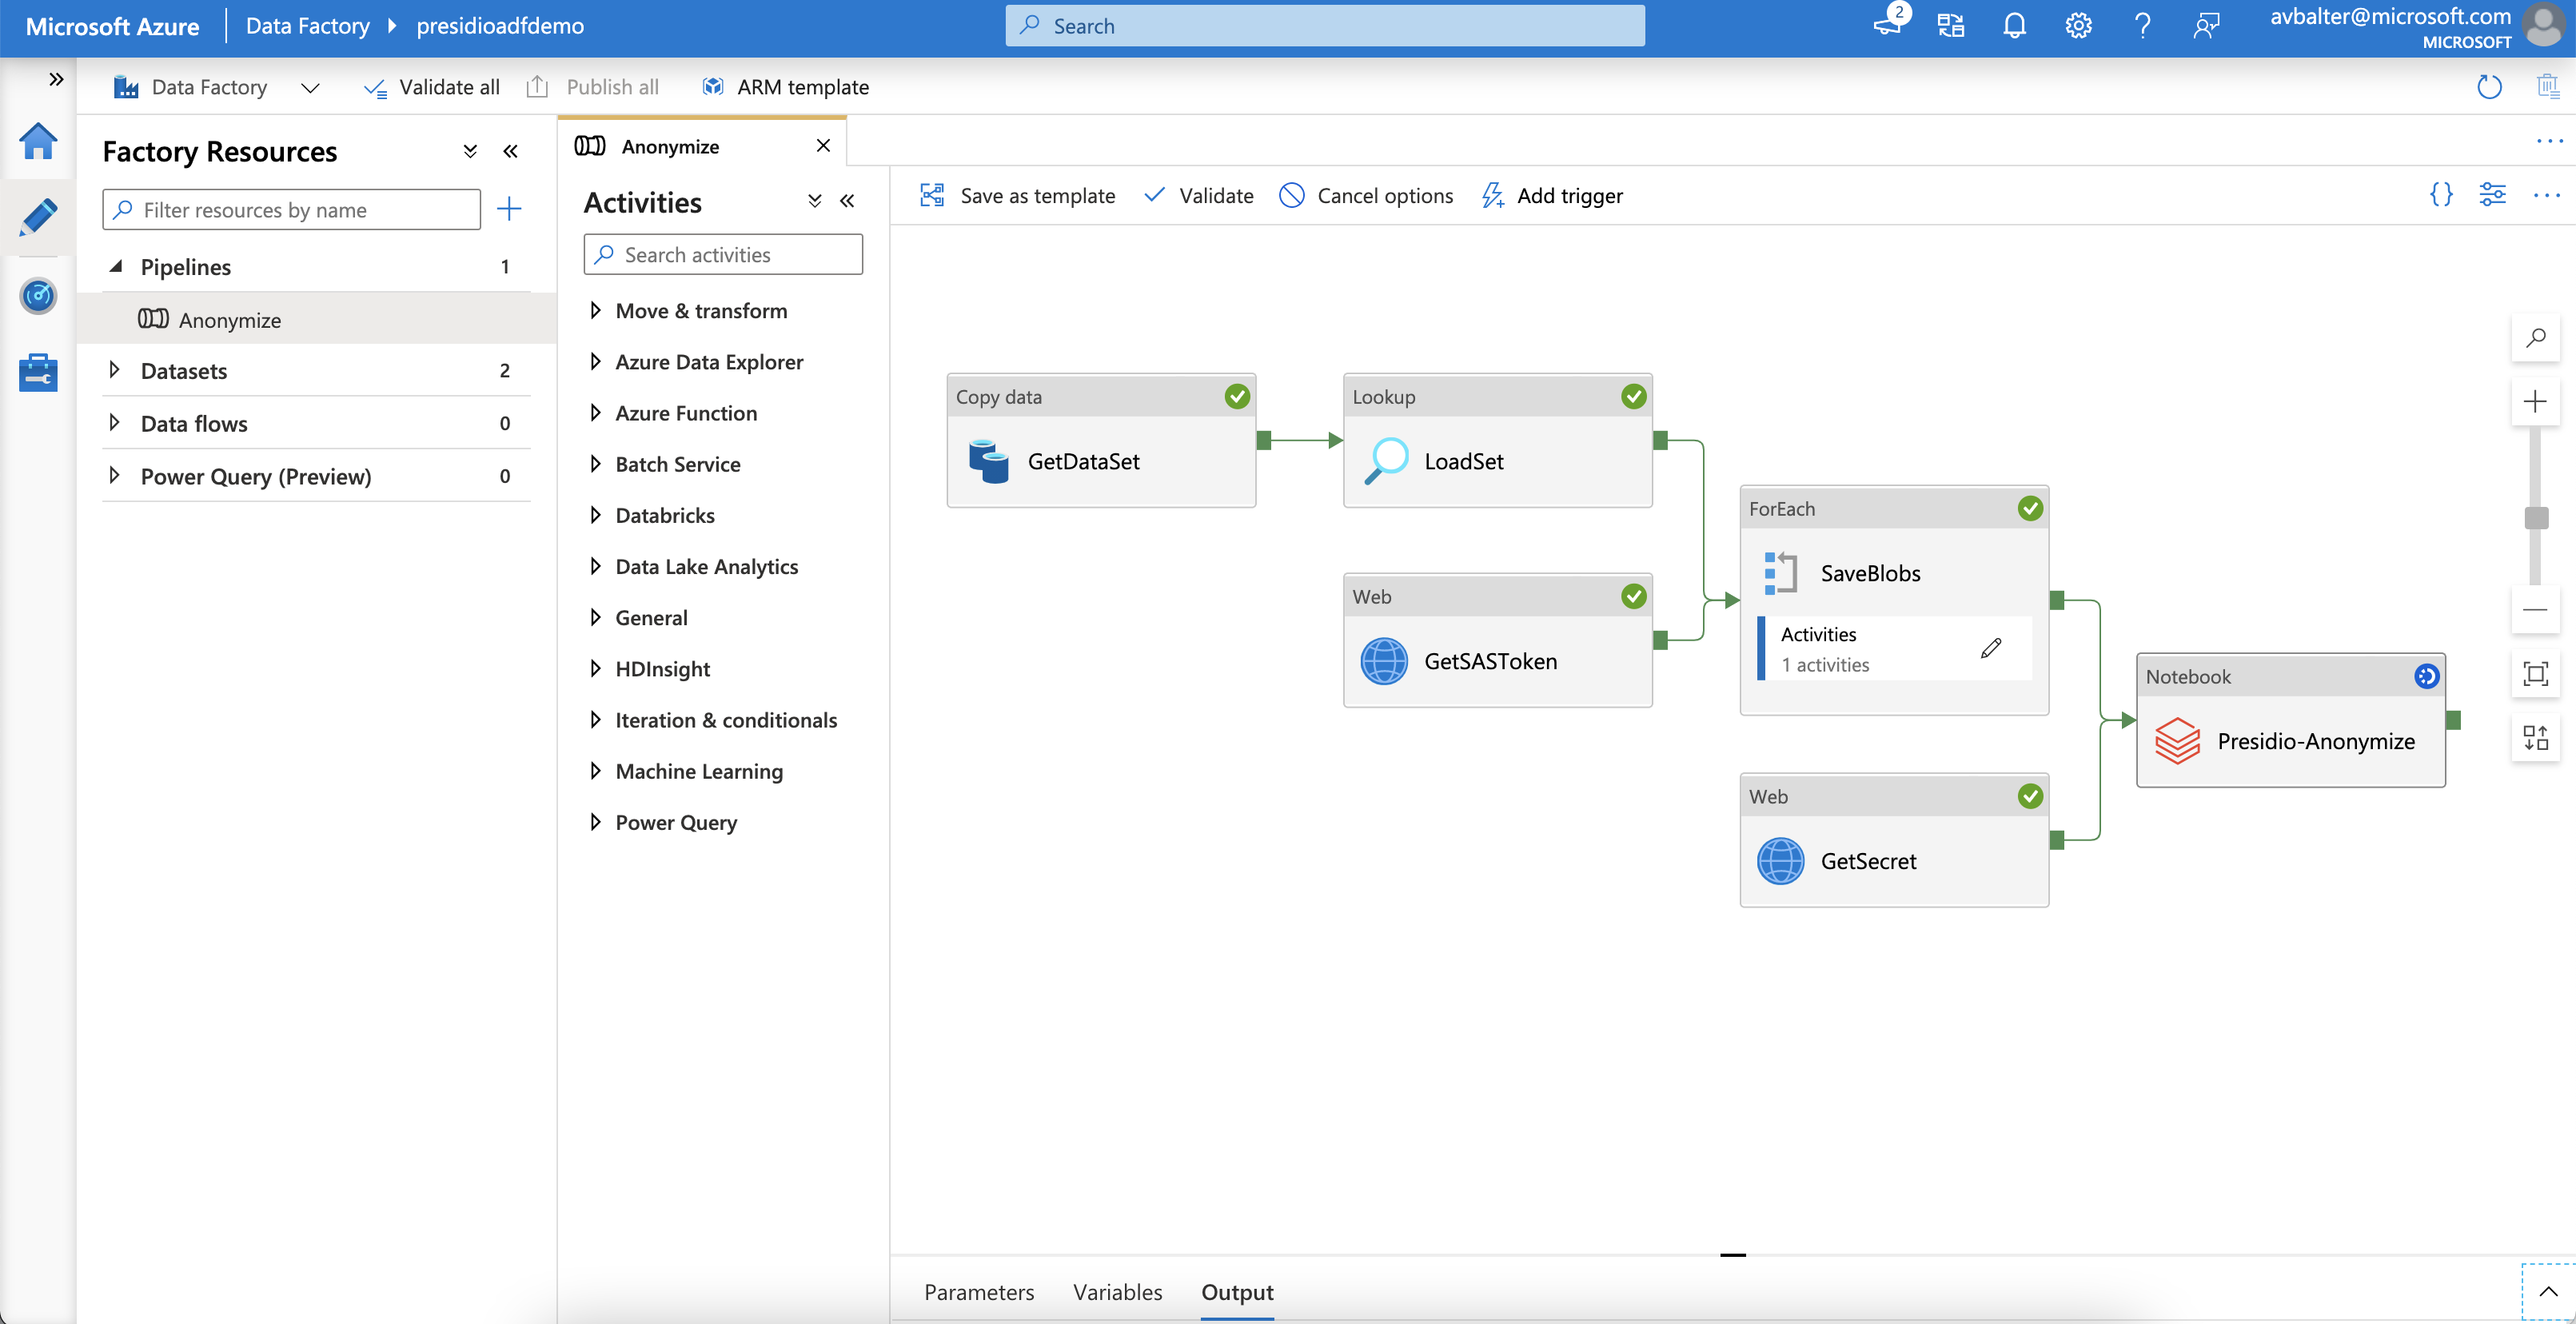Open the pipeline properties sliders icon
Image resolution: width=2576 pixels, height=1324 pixels.
click(2492, 195)
